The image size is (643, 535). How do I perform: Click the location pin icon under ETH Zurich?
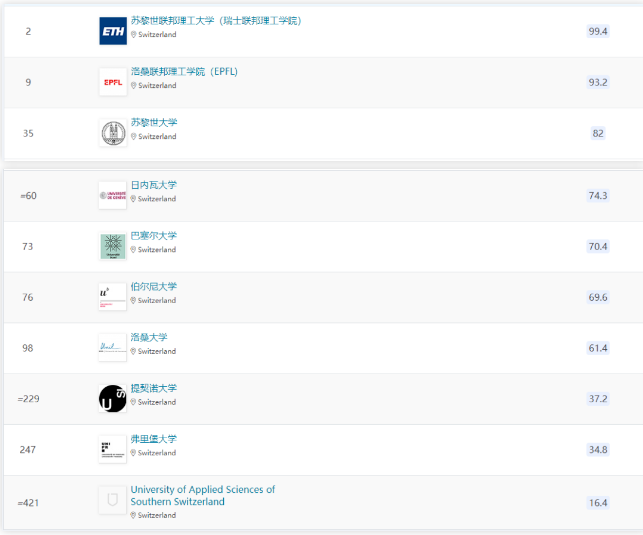pyautogui.click(x=134, y=35)
